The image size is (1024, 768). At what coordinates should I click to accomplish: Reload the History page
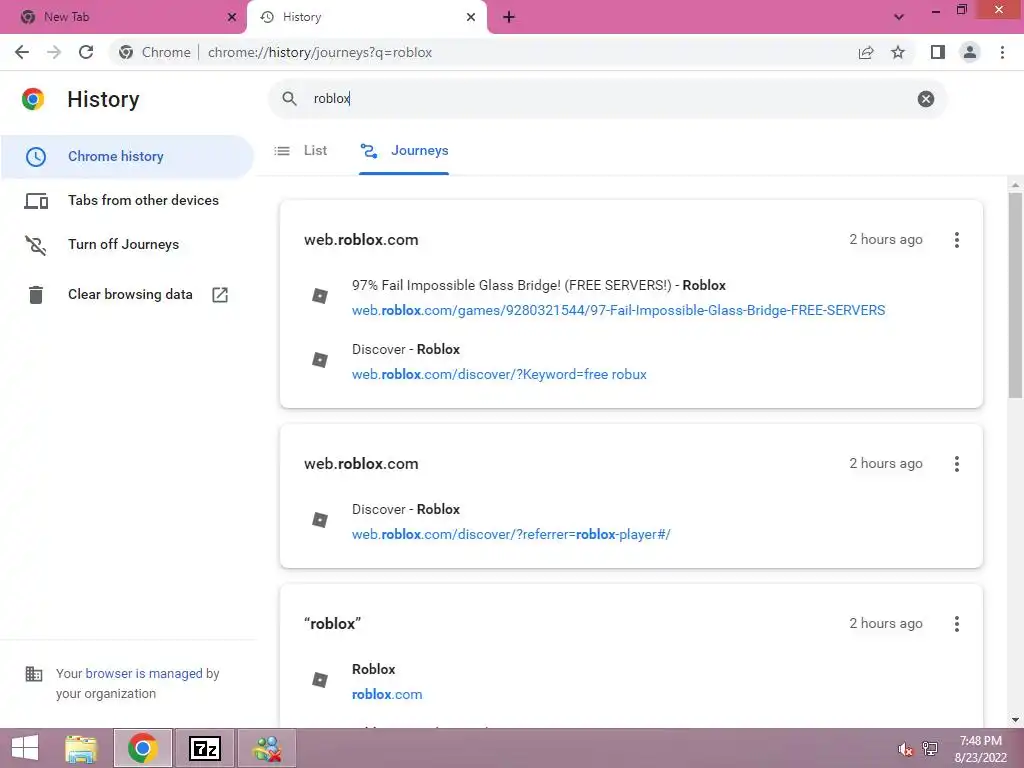pyautogui.click(x=86, y=52)
